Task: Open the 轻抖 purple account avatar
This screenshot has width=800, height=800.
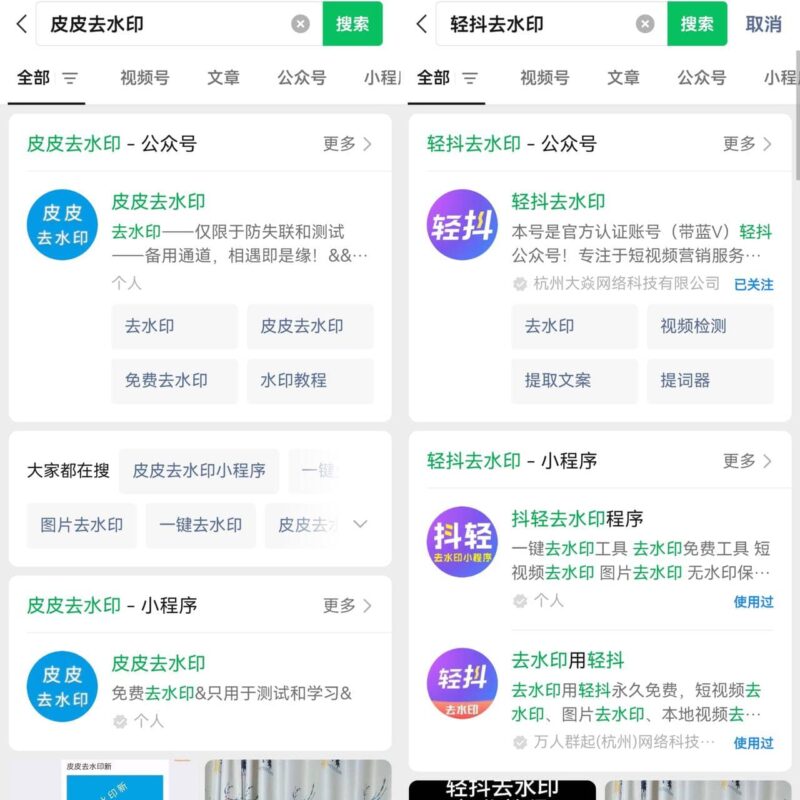Action: pos(462,226)
